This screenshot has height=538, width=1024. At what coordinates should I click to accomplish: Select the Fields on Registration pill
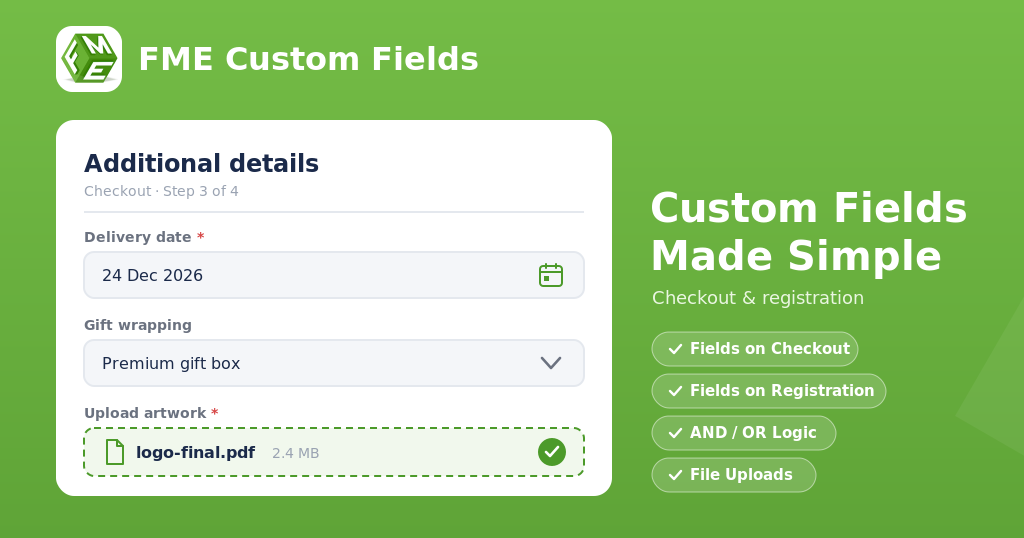tap(769, 391)
